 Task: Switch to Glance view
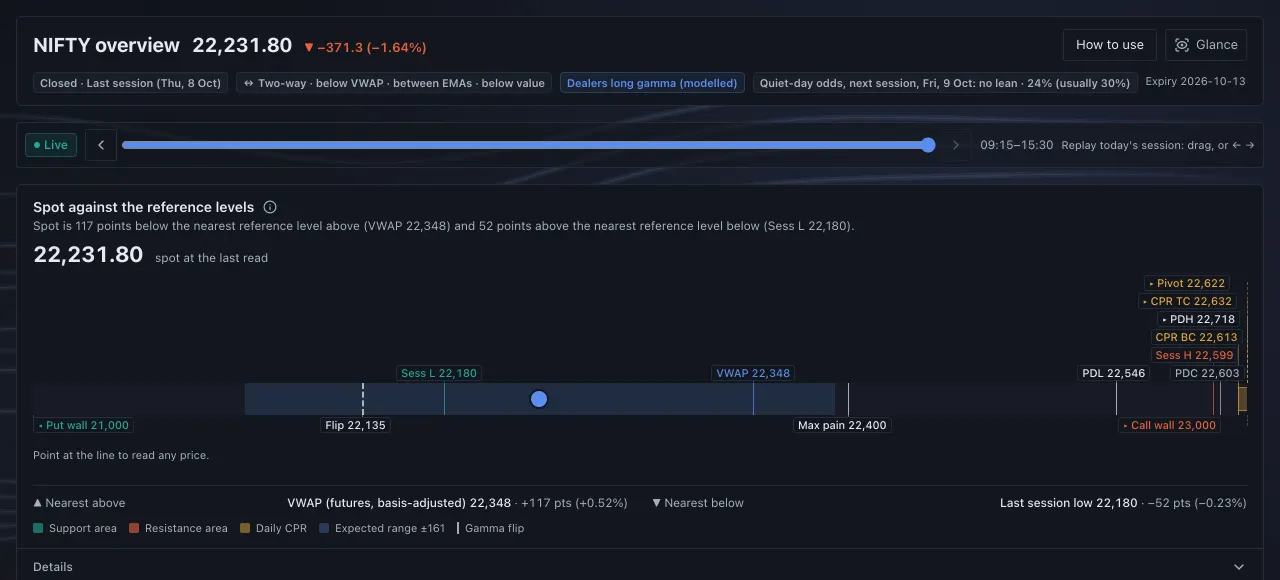click(x=1206, y=45)
